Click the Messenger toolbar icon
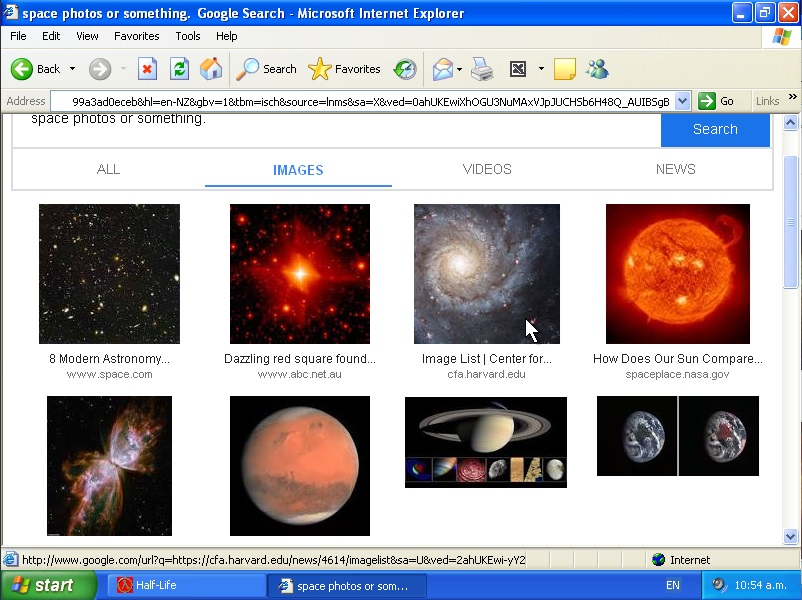 coord(597,69)
